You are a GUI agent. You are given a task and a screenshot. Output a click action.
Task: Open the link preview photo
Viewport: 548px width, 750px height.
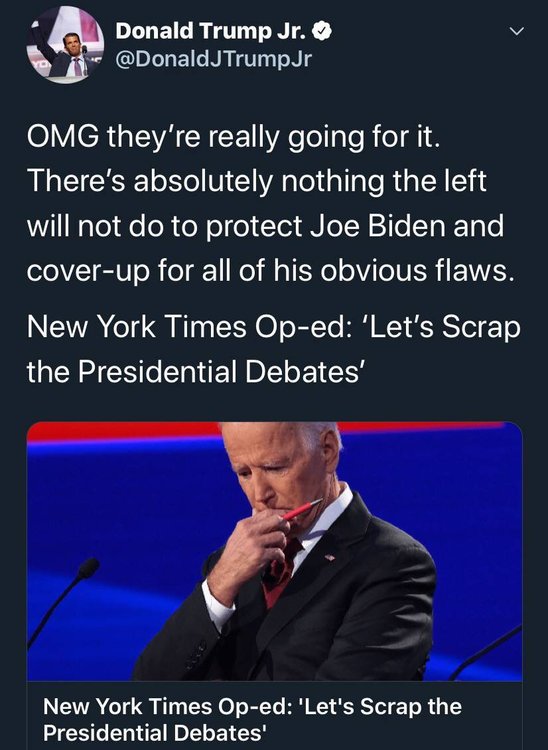point(274,551)
